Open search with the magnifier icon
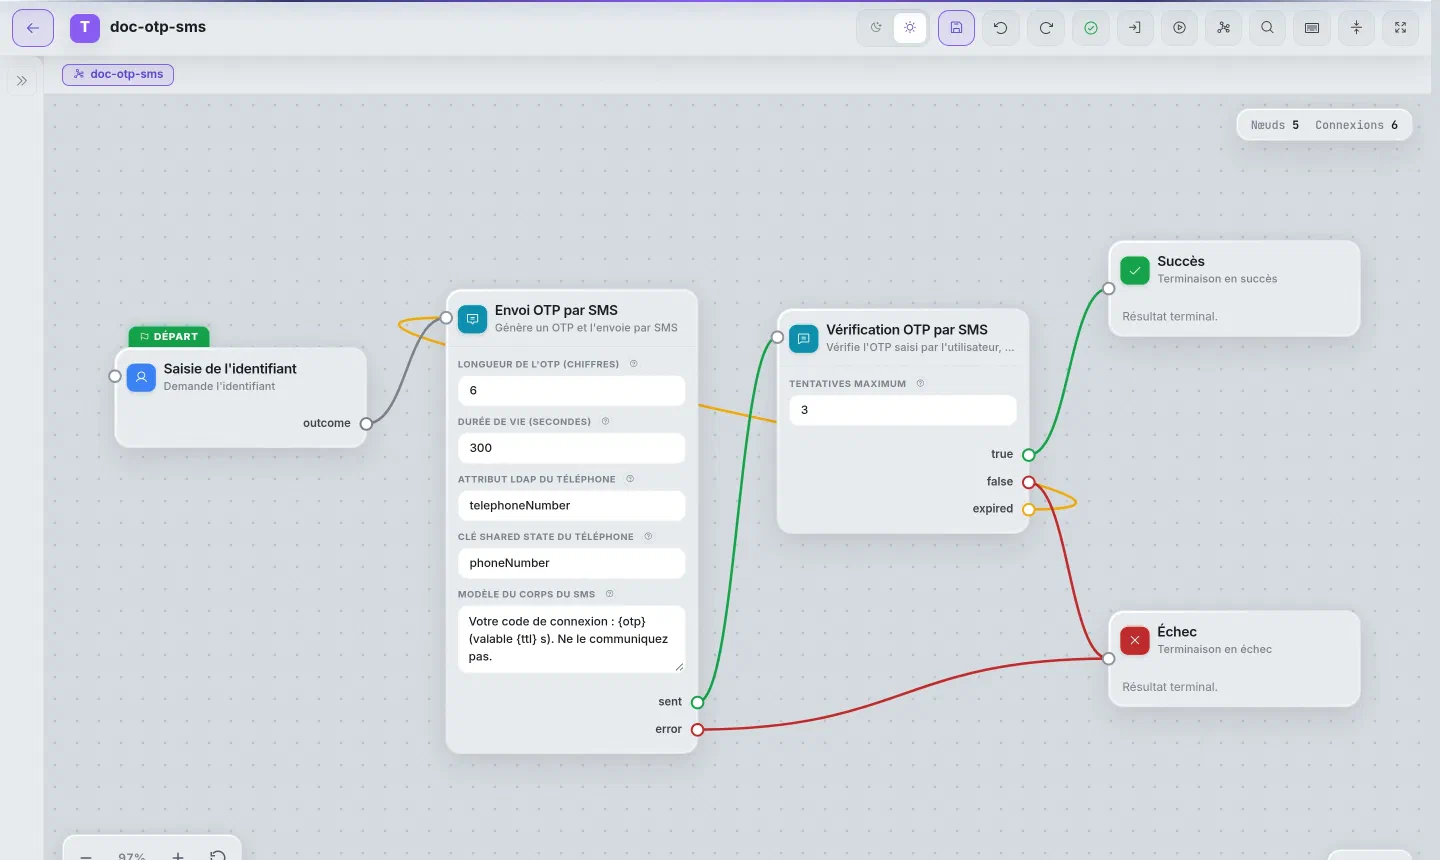1440x860 pixels. pos(1268,28)
